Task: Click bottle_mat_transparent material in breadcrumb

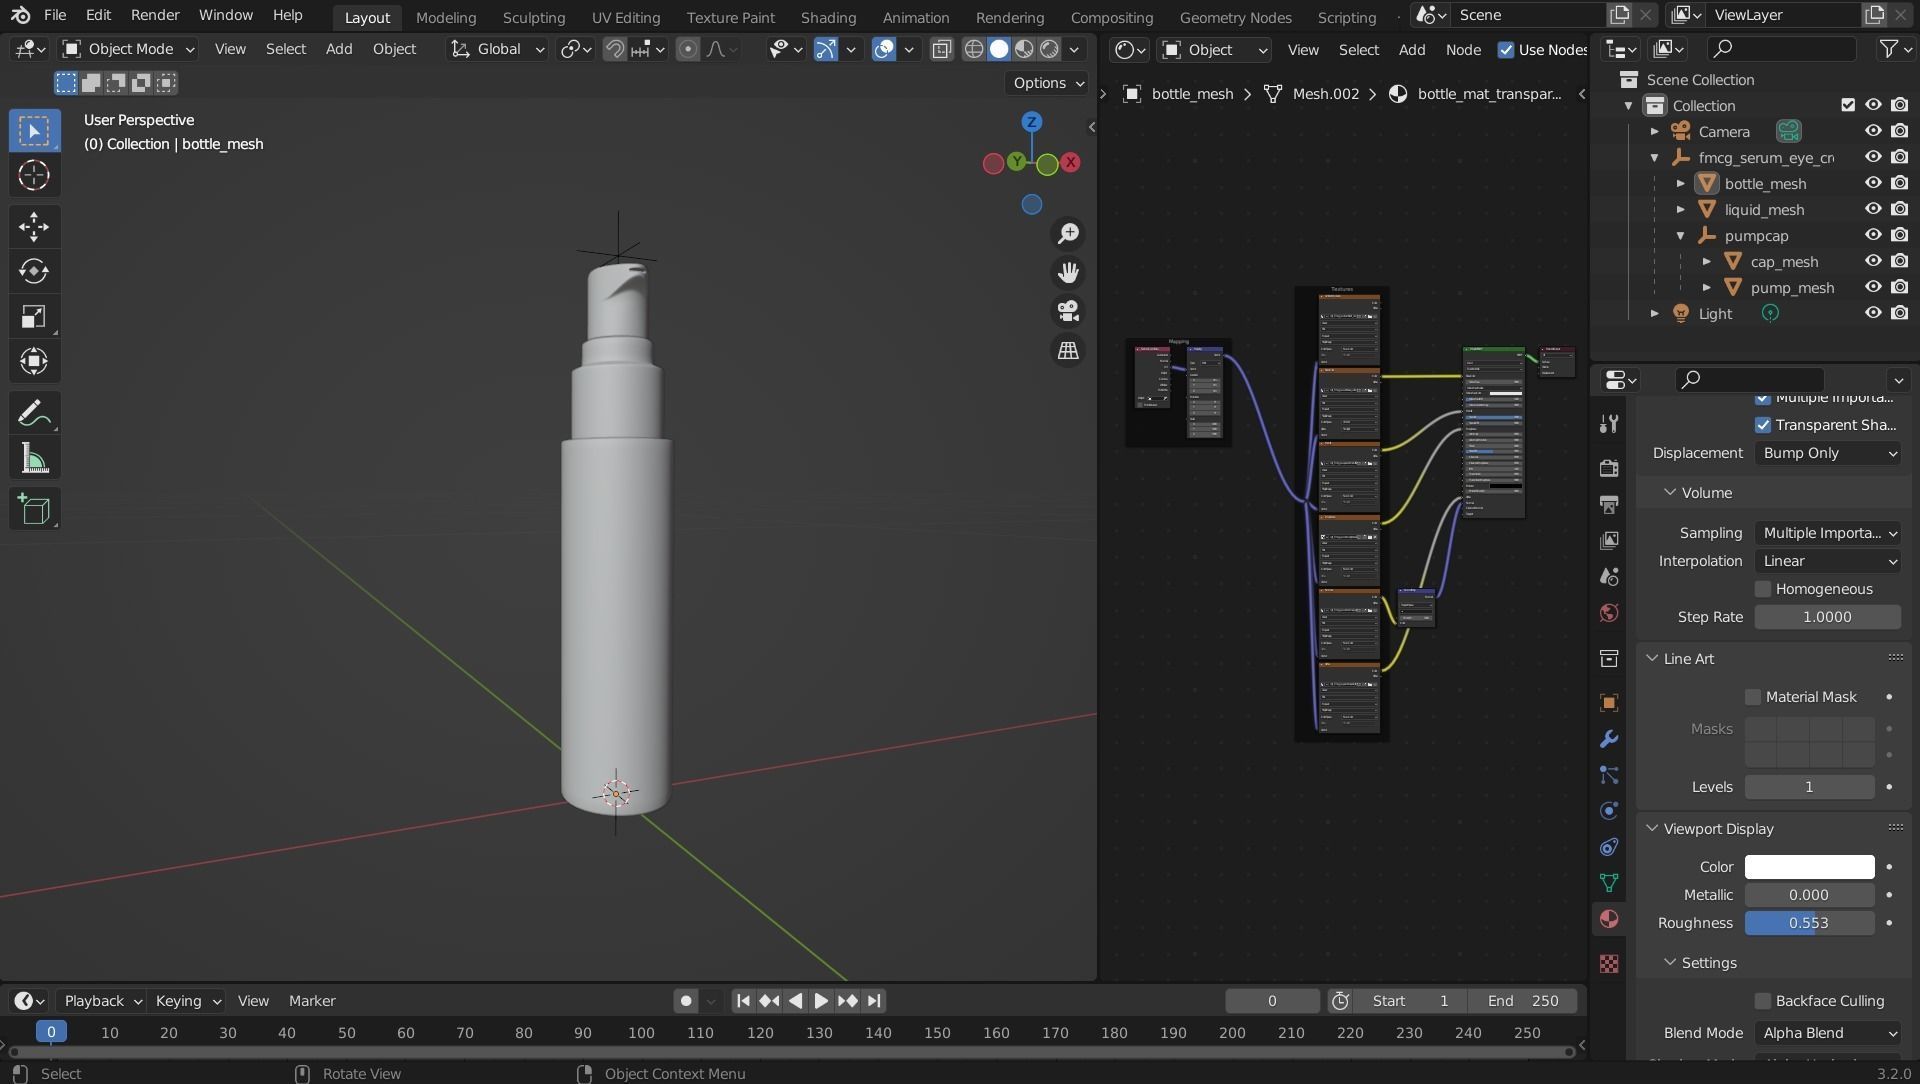Action: (x=1476, y=94)
